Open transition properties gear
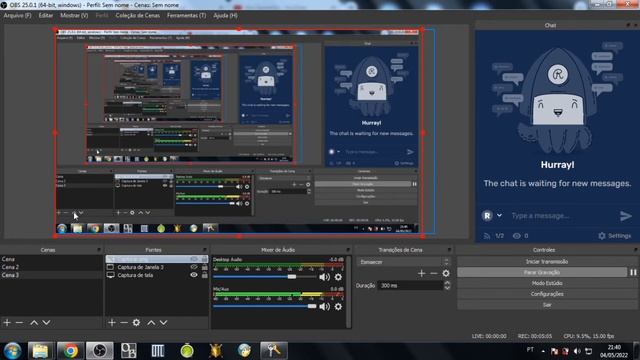Screen dimensions: 640x360 (x=446, y=273)
